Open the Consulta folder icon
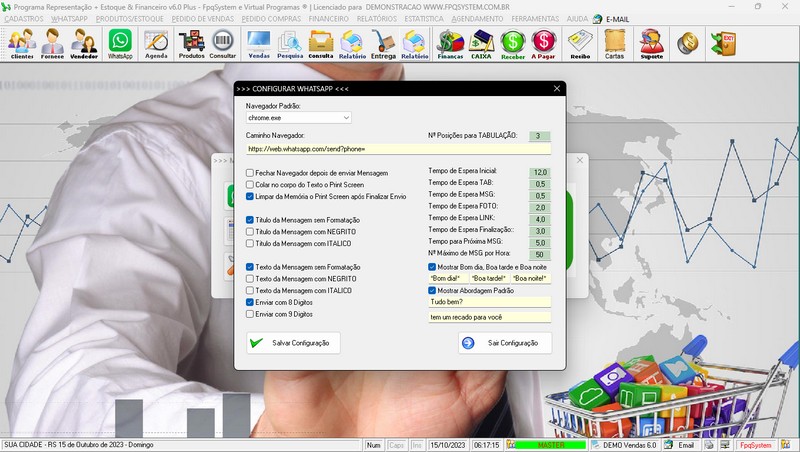Screen dimensions: 800x452 point(321,44)
